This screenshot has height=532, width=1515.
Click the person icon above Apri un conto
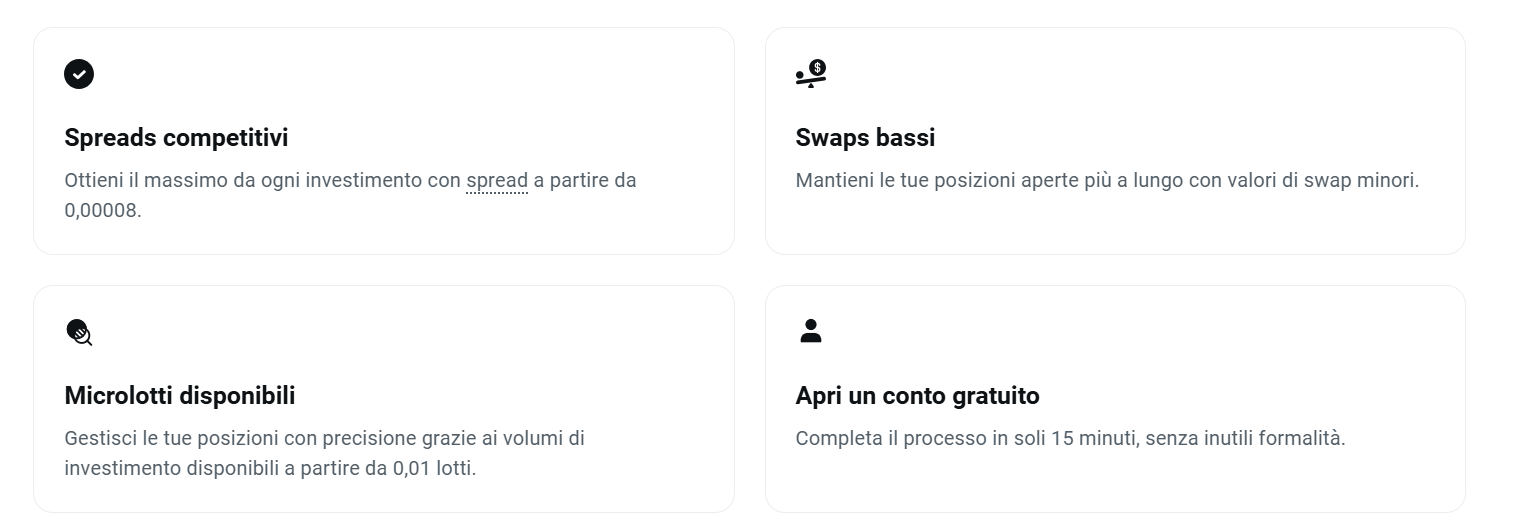(x=811, y=331)
